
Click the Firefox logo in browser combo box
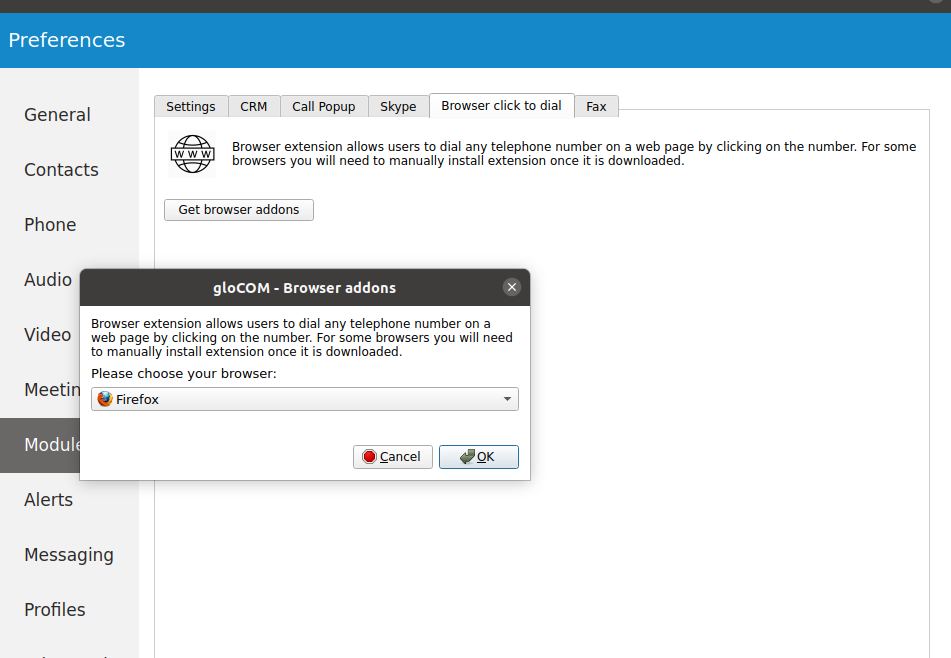tap(105, 399)
